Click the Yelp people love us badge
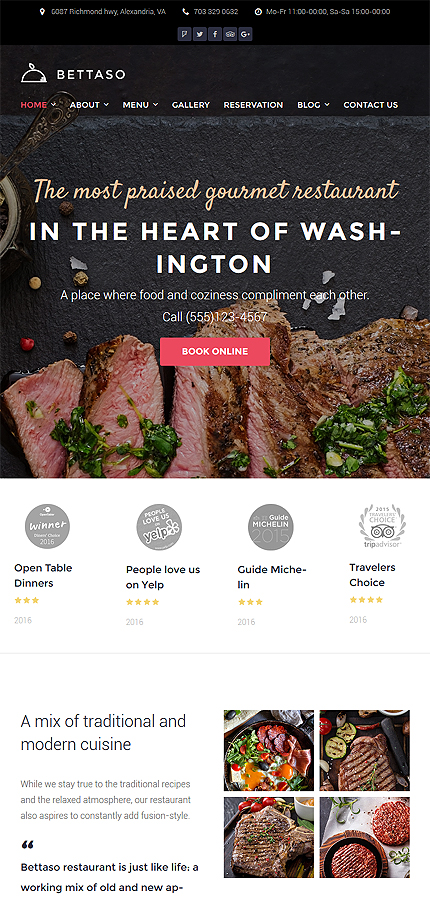This screenshot has width=430, height=900. point(159,527)
